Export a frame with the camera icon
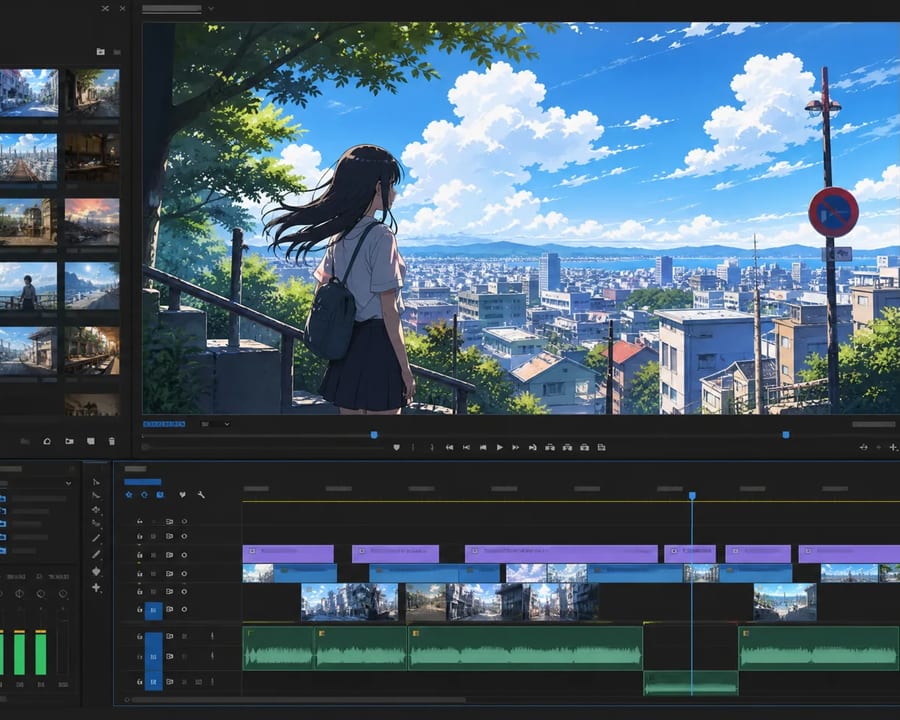Screen dimensions: 900x720 coord(584,447)
